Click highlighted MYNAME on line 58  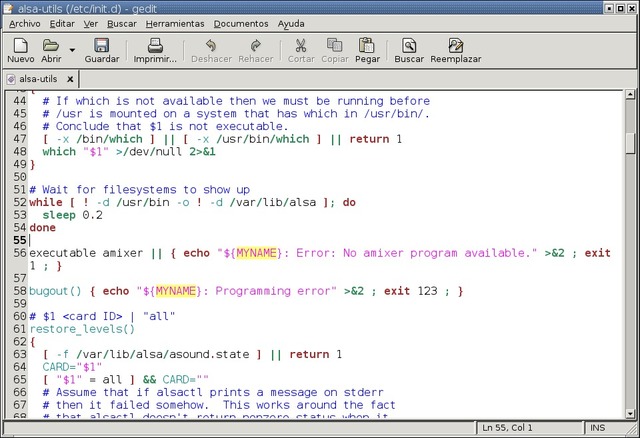pyautogui.click(x=176, y=291)
